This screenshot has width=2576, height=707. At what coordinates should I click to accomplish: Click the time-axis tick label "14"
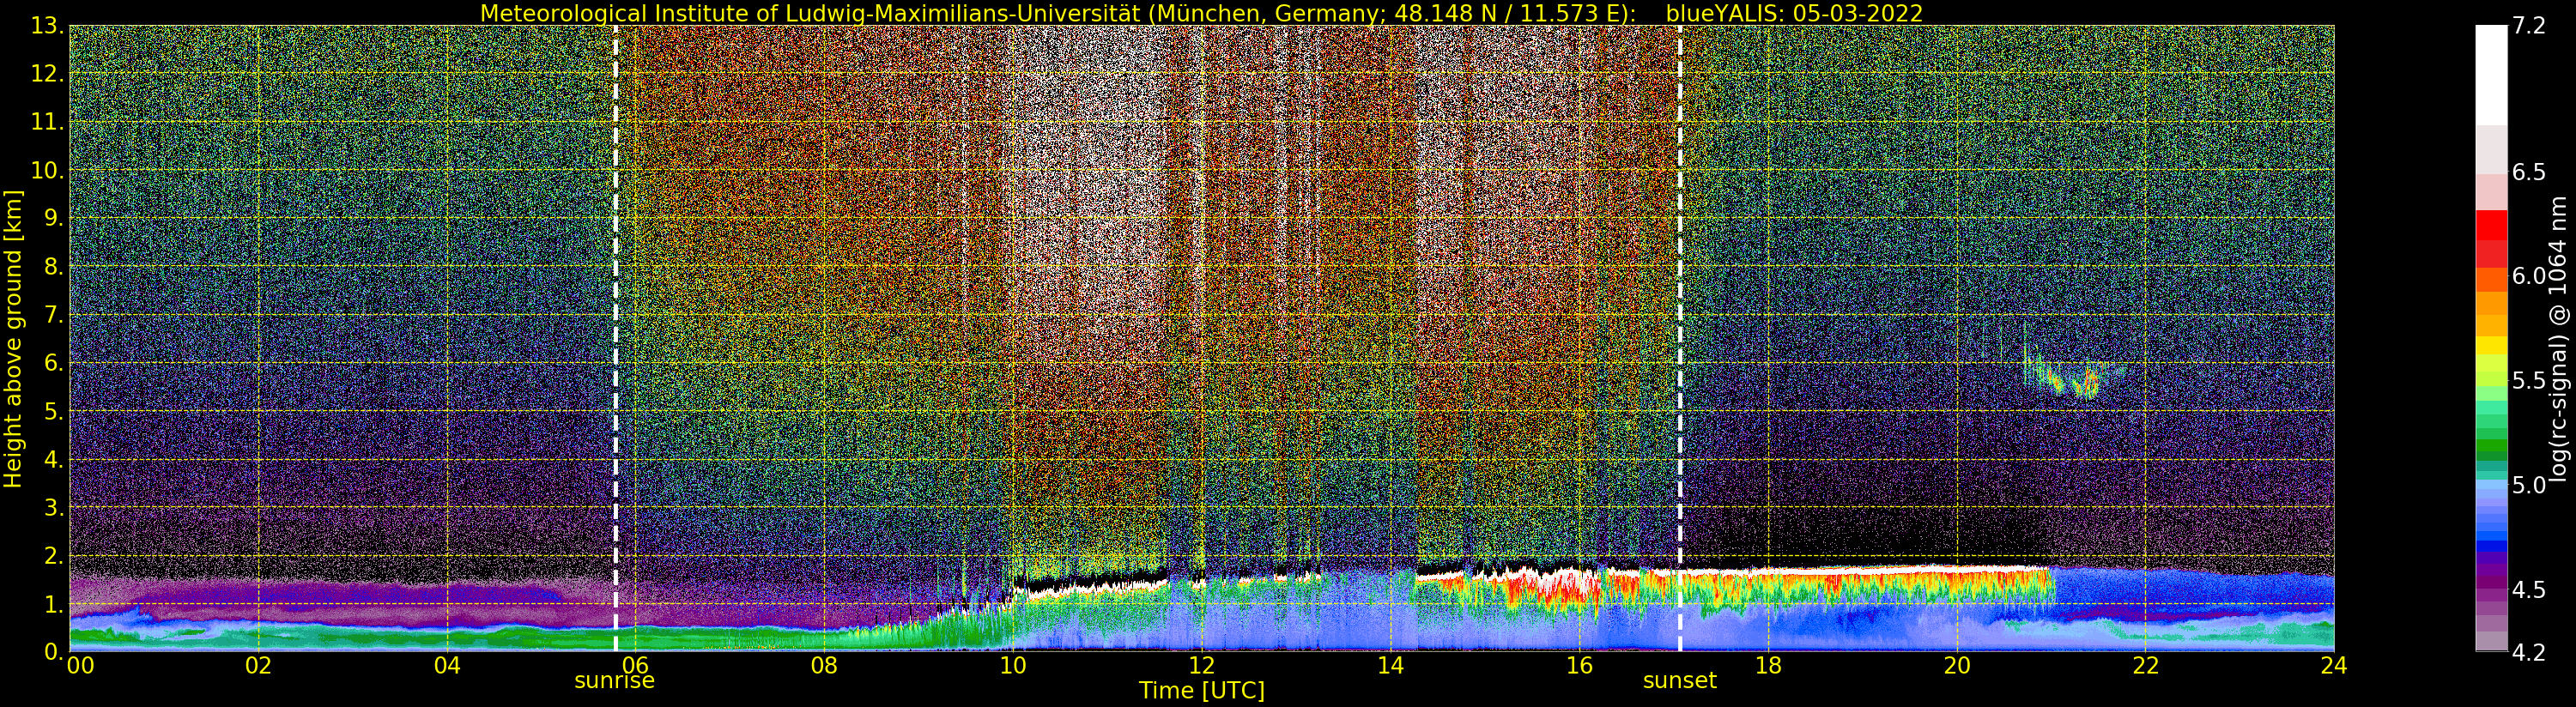pos(1391,666)
